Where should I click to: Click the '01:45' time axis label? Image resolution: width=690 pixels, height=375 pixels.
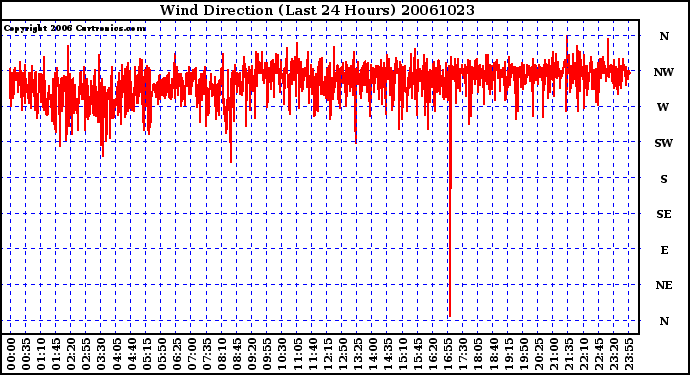click(56, 354)
